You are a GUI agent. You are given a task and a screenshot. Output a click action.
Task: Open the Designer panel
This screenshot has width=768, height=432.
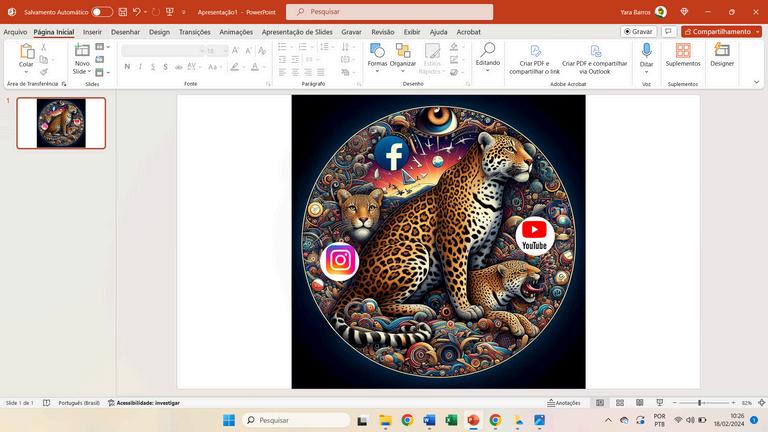721,54
